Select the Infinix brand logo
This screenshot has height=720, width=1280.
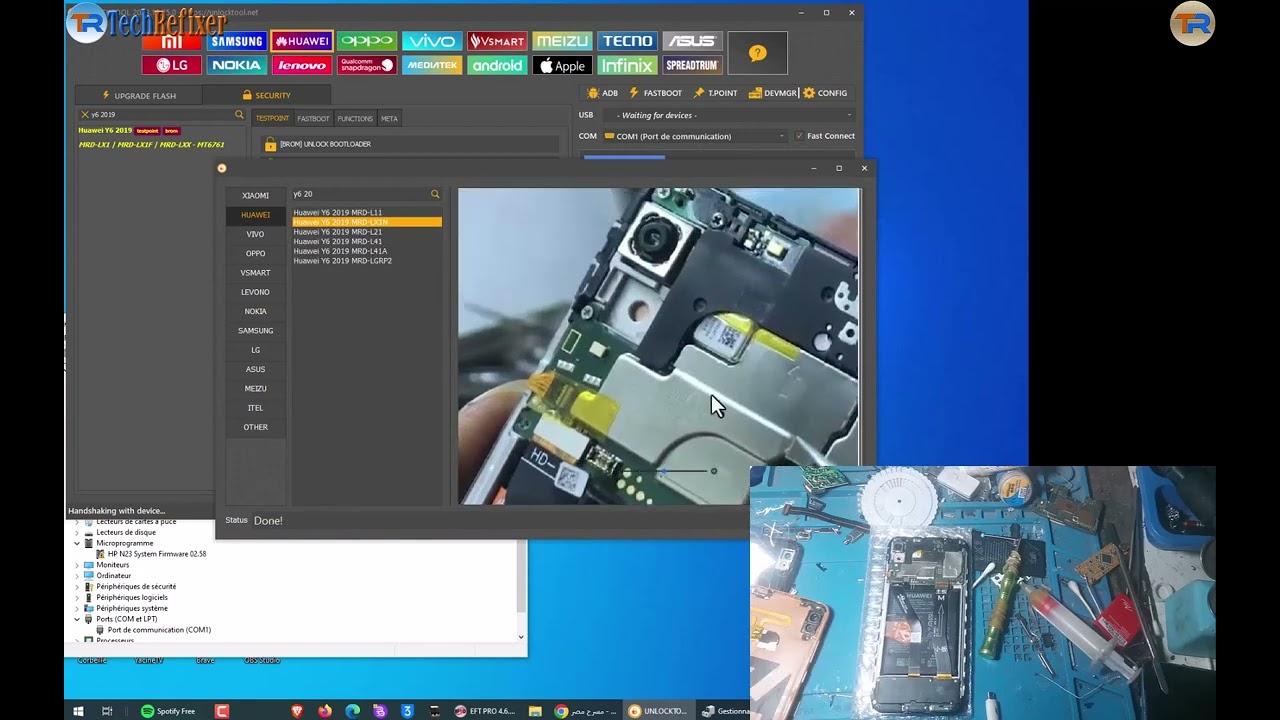627,65
